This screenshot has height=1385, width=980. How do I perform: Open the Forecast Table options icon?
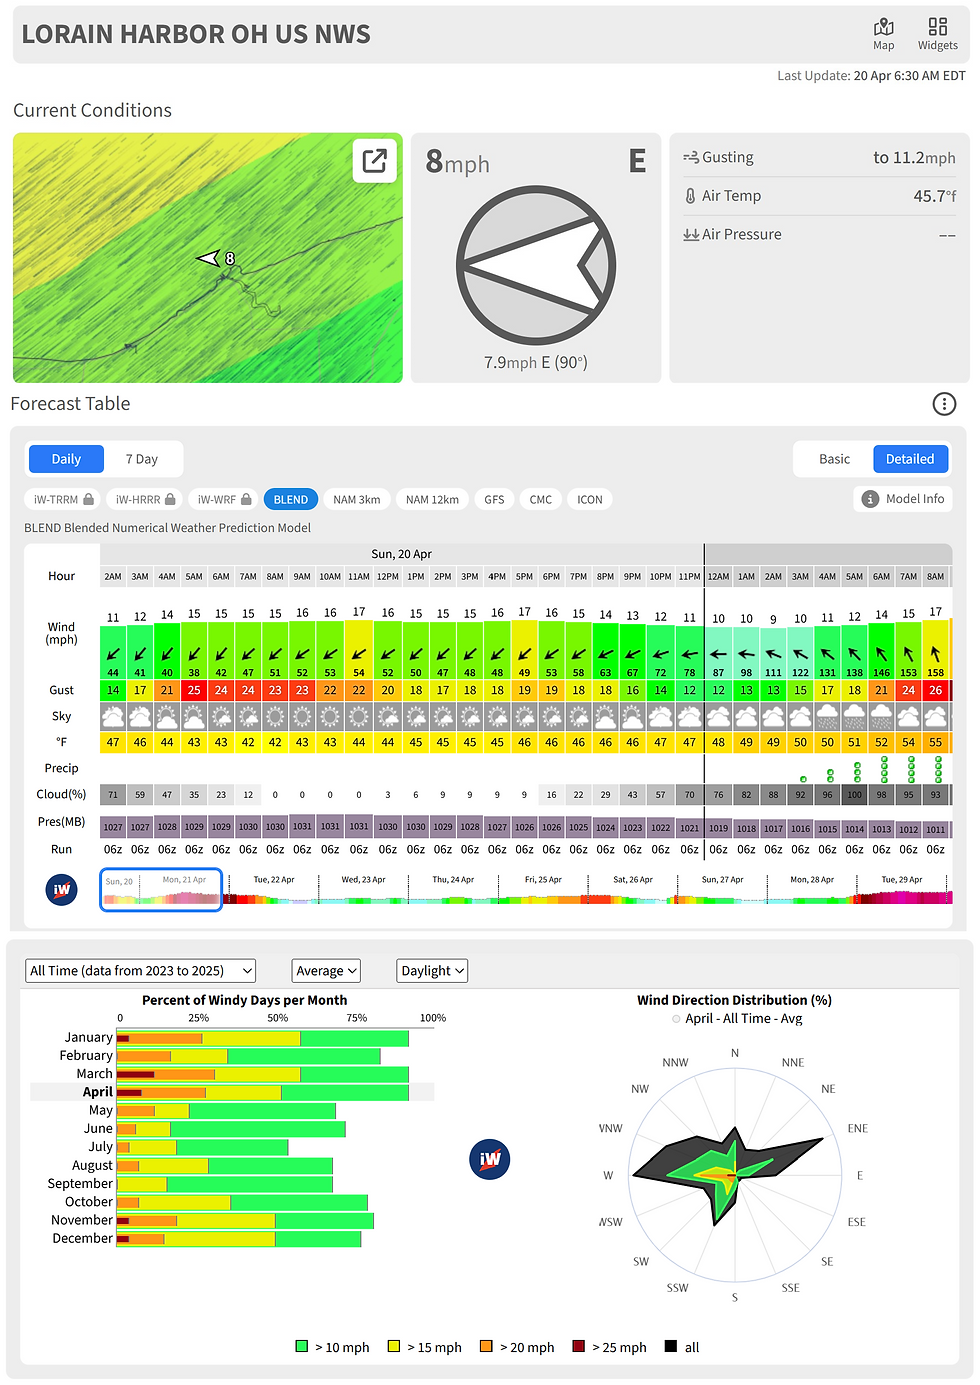click(x=944, y=404)
